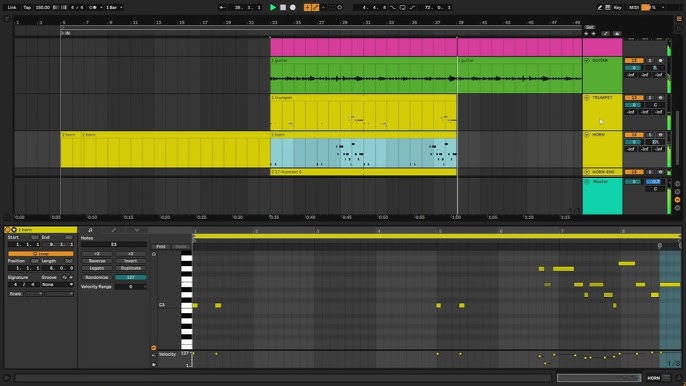This screenshot has width=686, height=386.
Task: Click the Invert notes button
Action: [x=130, y=261]
